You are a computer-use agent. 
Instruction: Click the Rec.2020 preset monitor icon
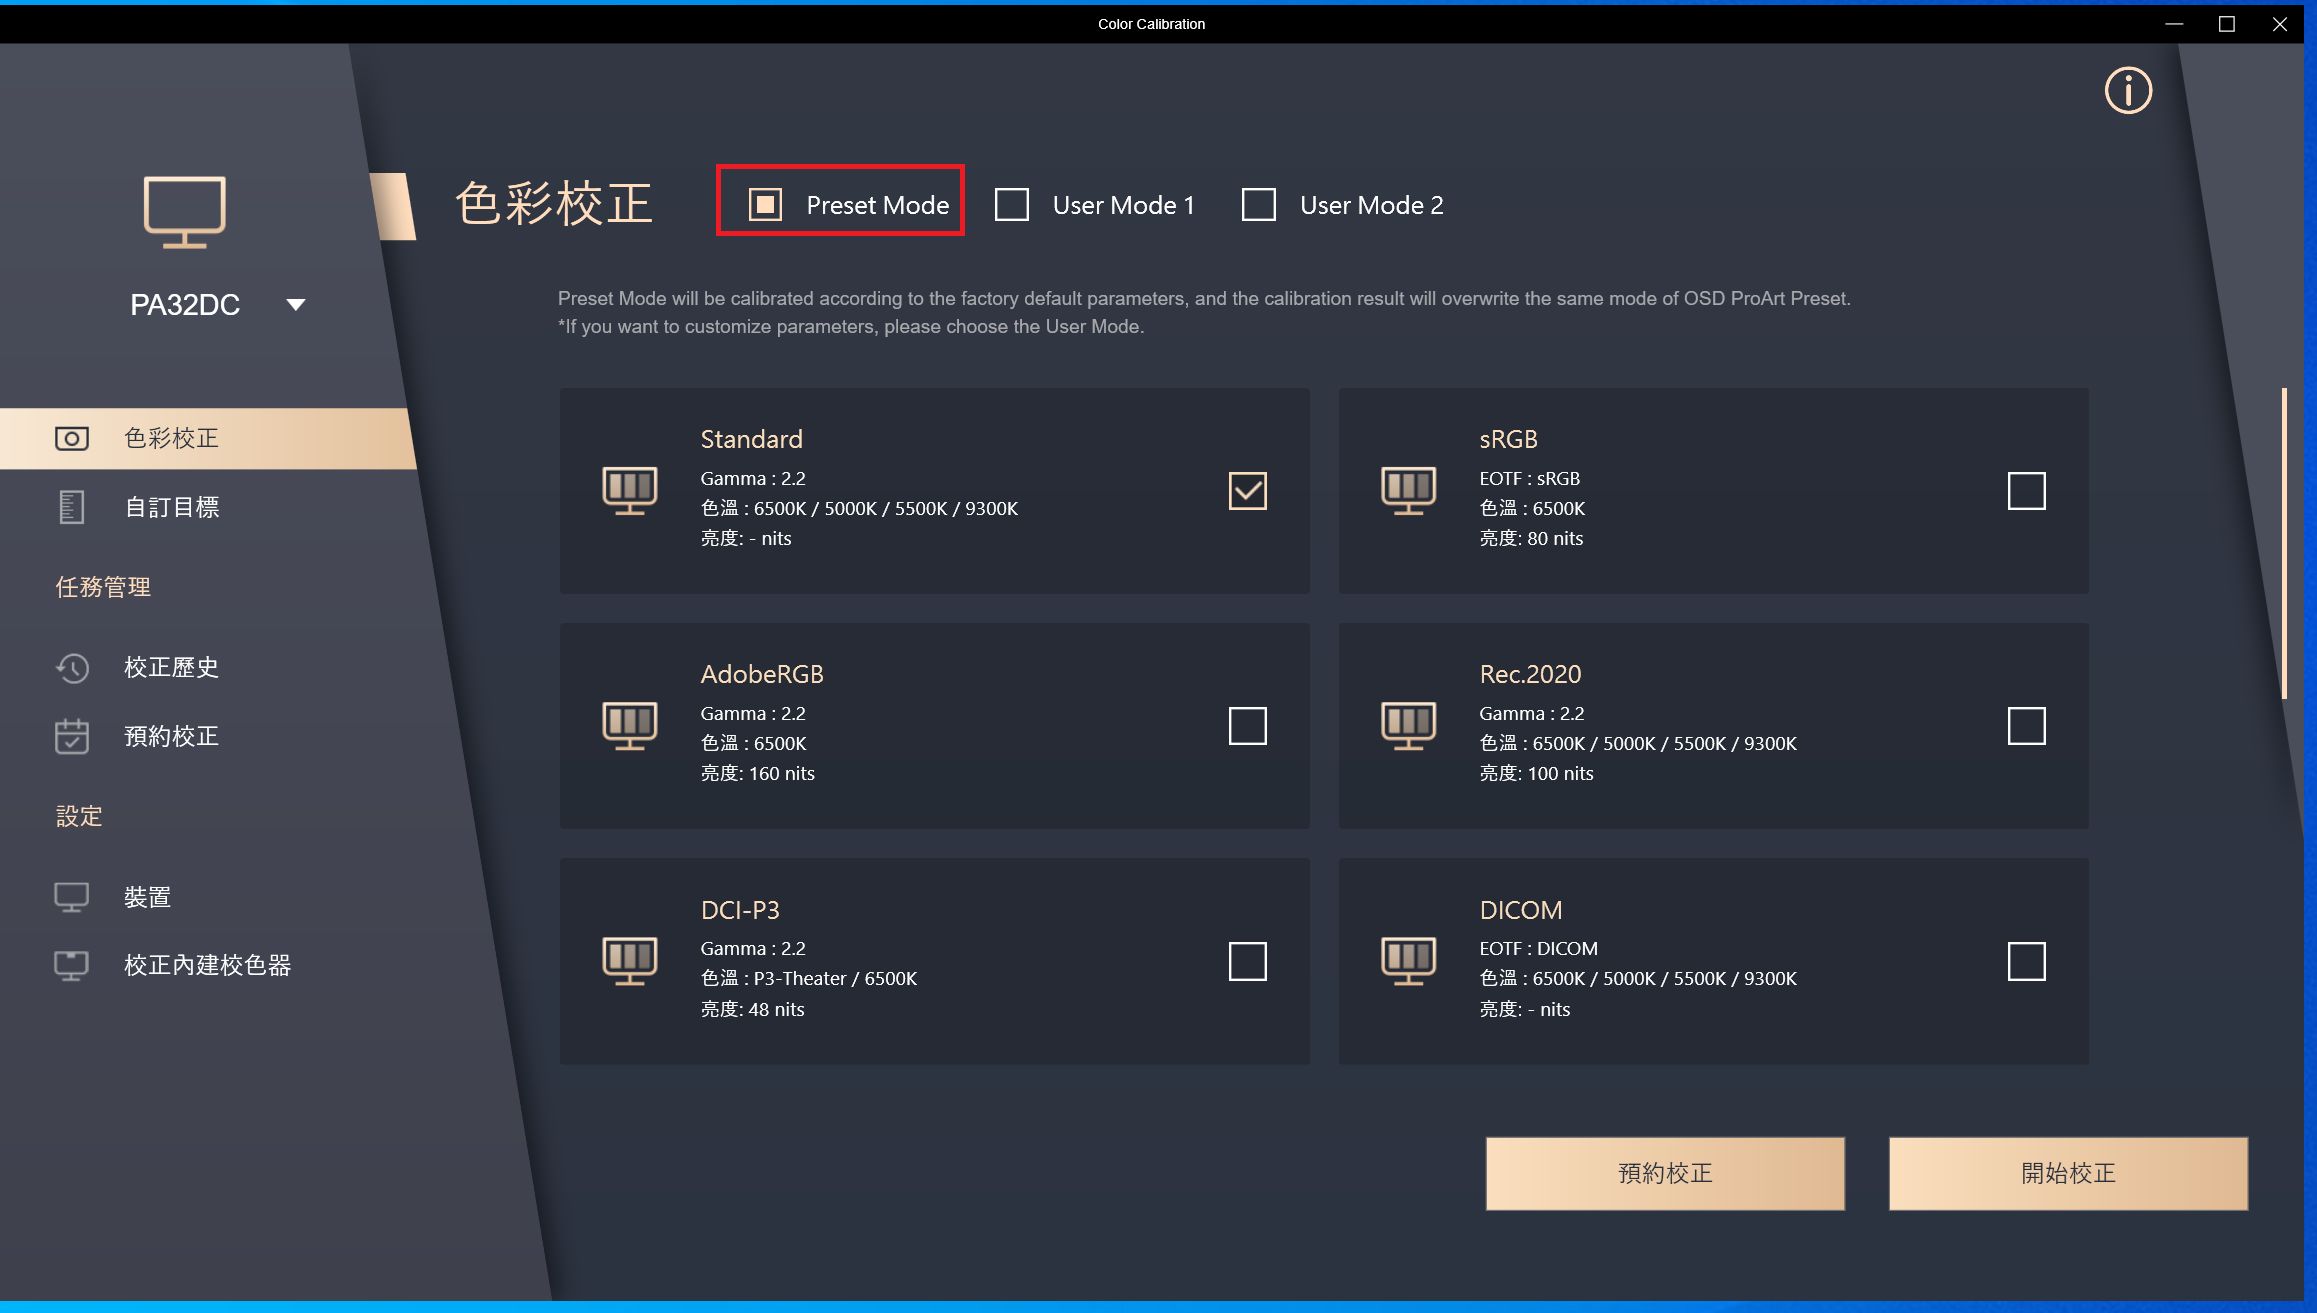1409,726
